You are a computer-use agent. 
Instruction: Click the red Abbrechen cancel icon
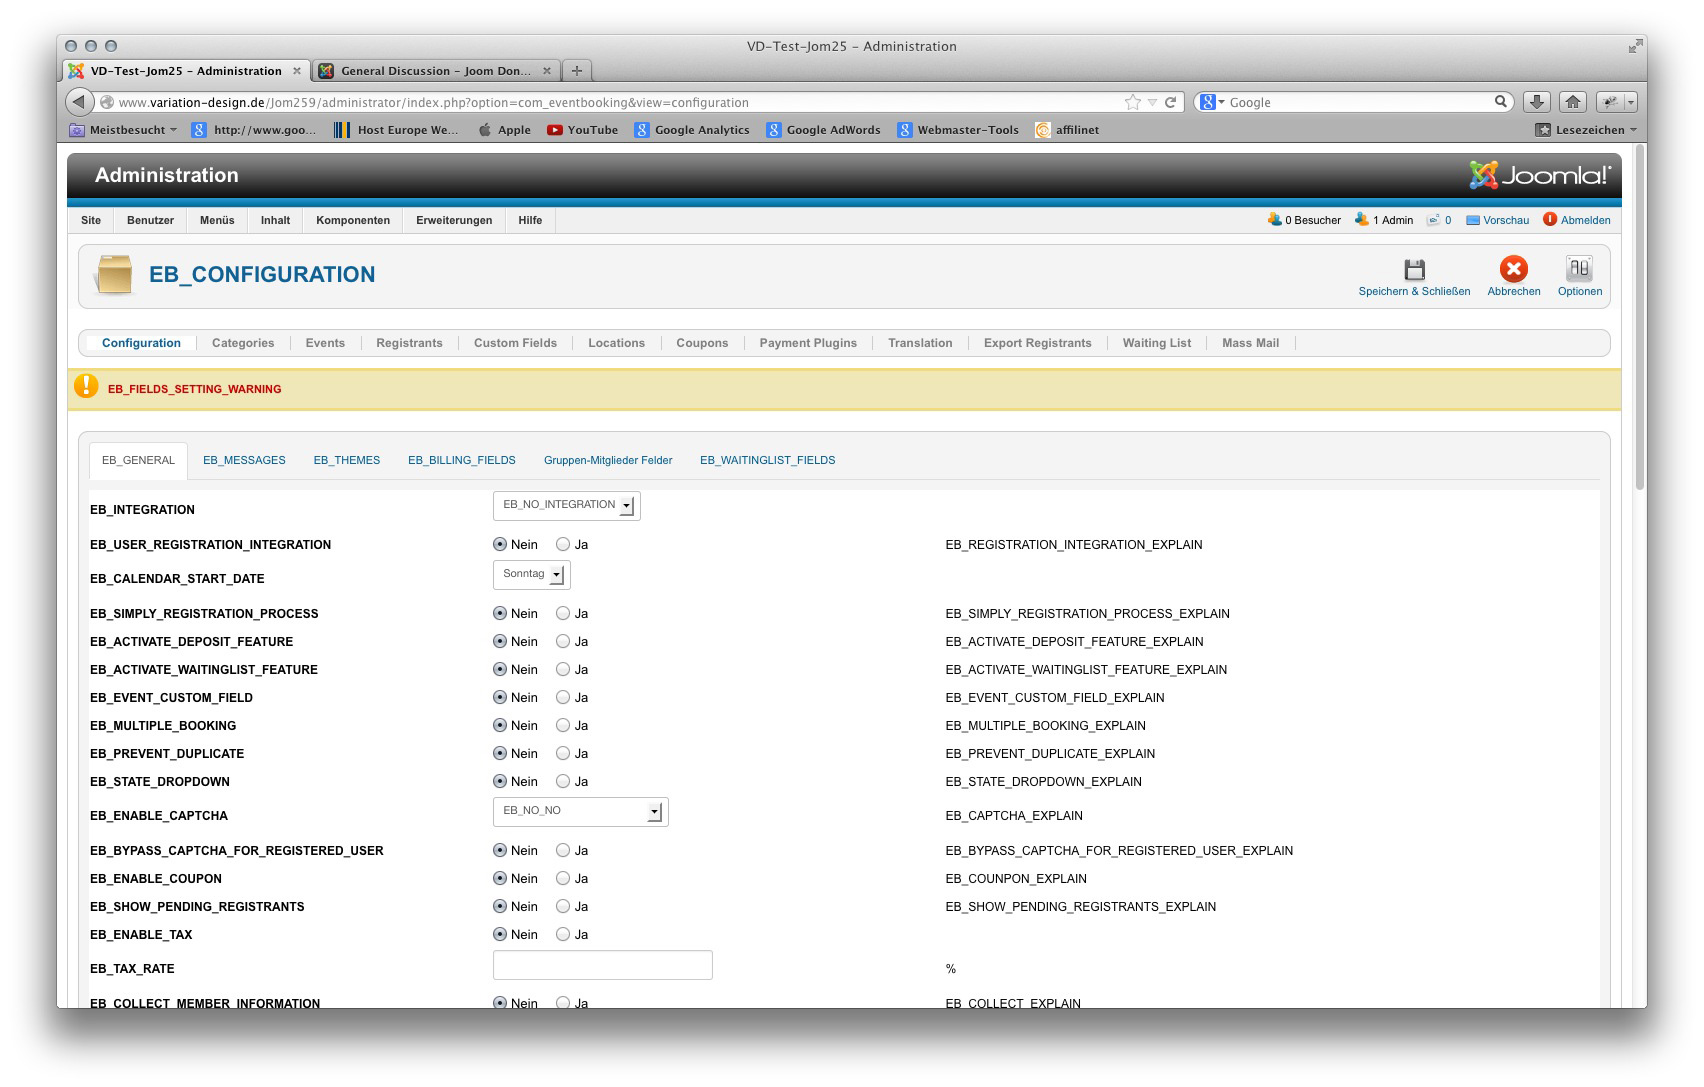pyautogui.click(x=1513, y=270)
